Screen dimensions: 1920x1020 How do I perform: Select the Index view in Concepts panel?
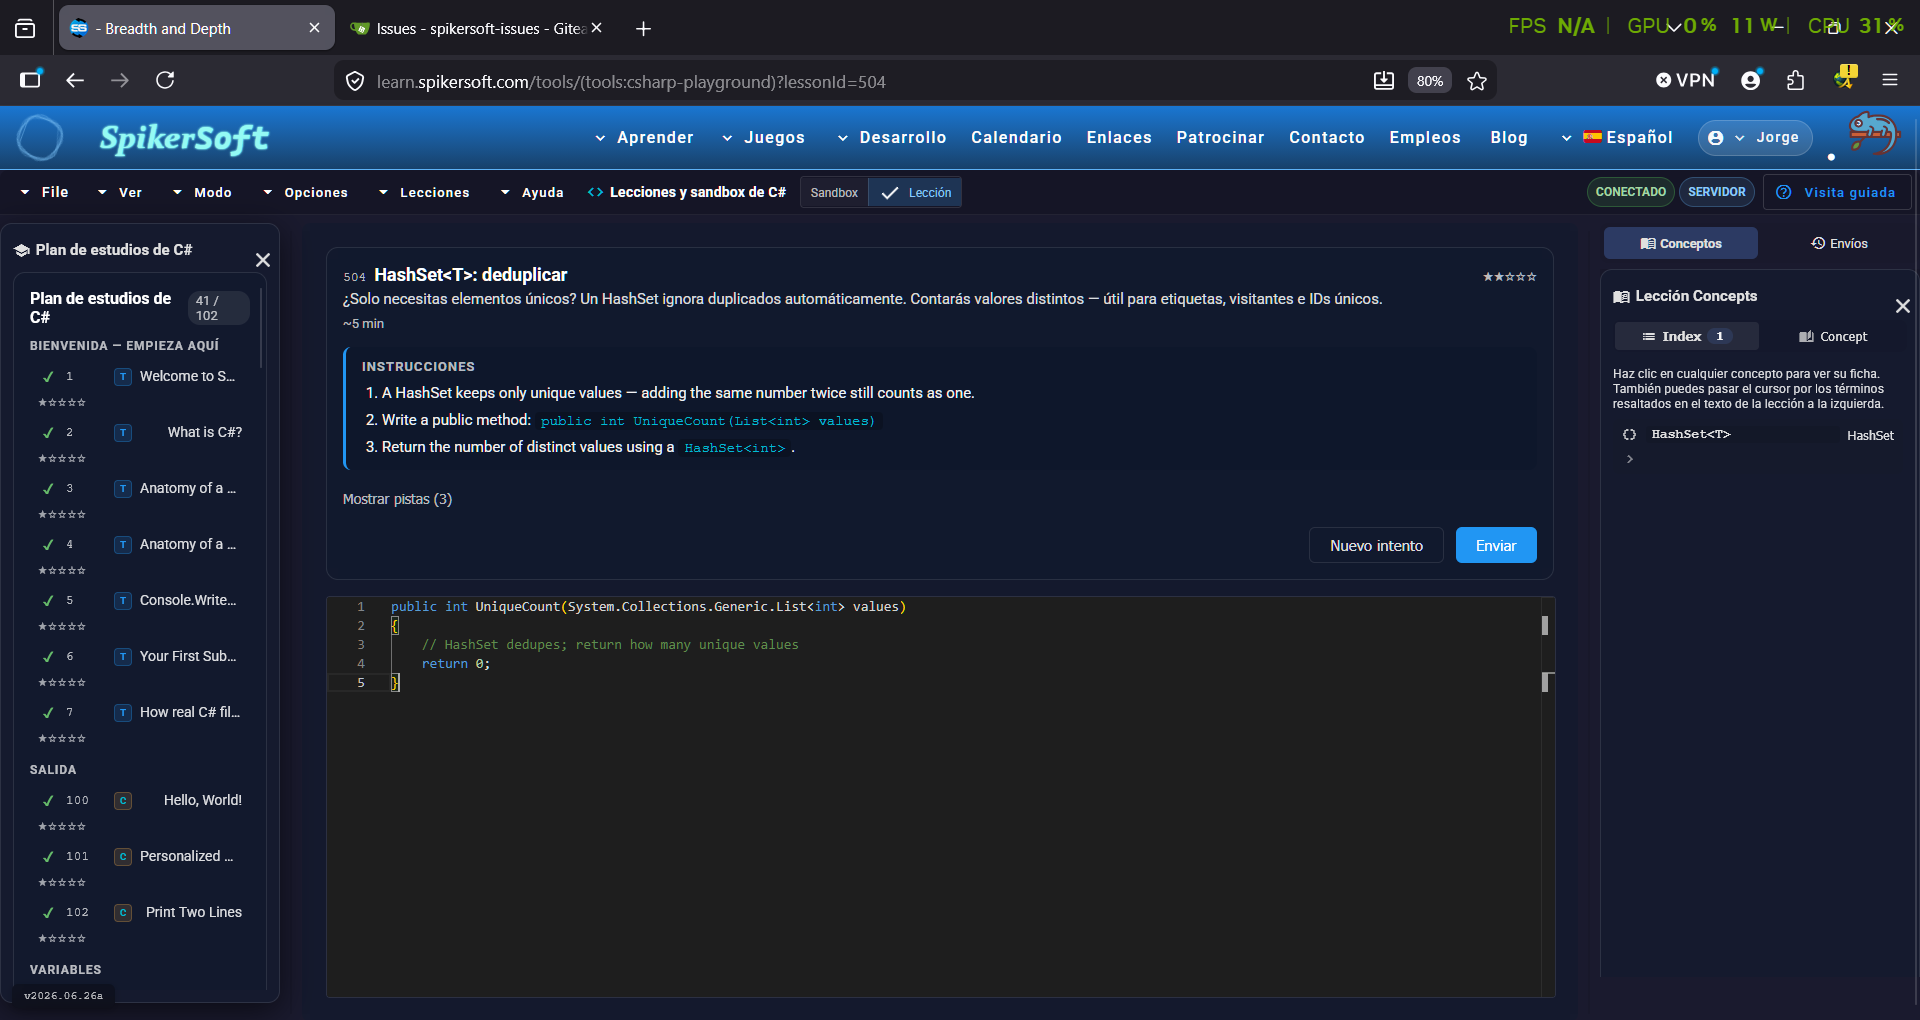coord(1686,336)
